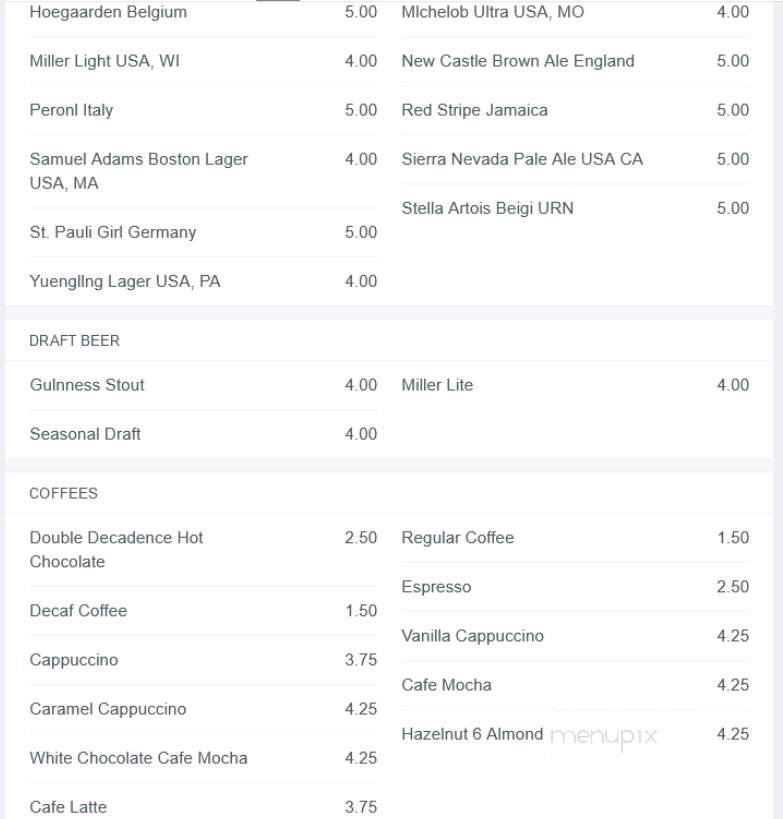This screenshot has height=819, width=783.
Task: Click Sierra Nevada Pale Ale item
Action: pyautogui.click(x=522, y=159)
